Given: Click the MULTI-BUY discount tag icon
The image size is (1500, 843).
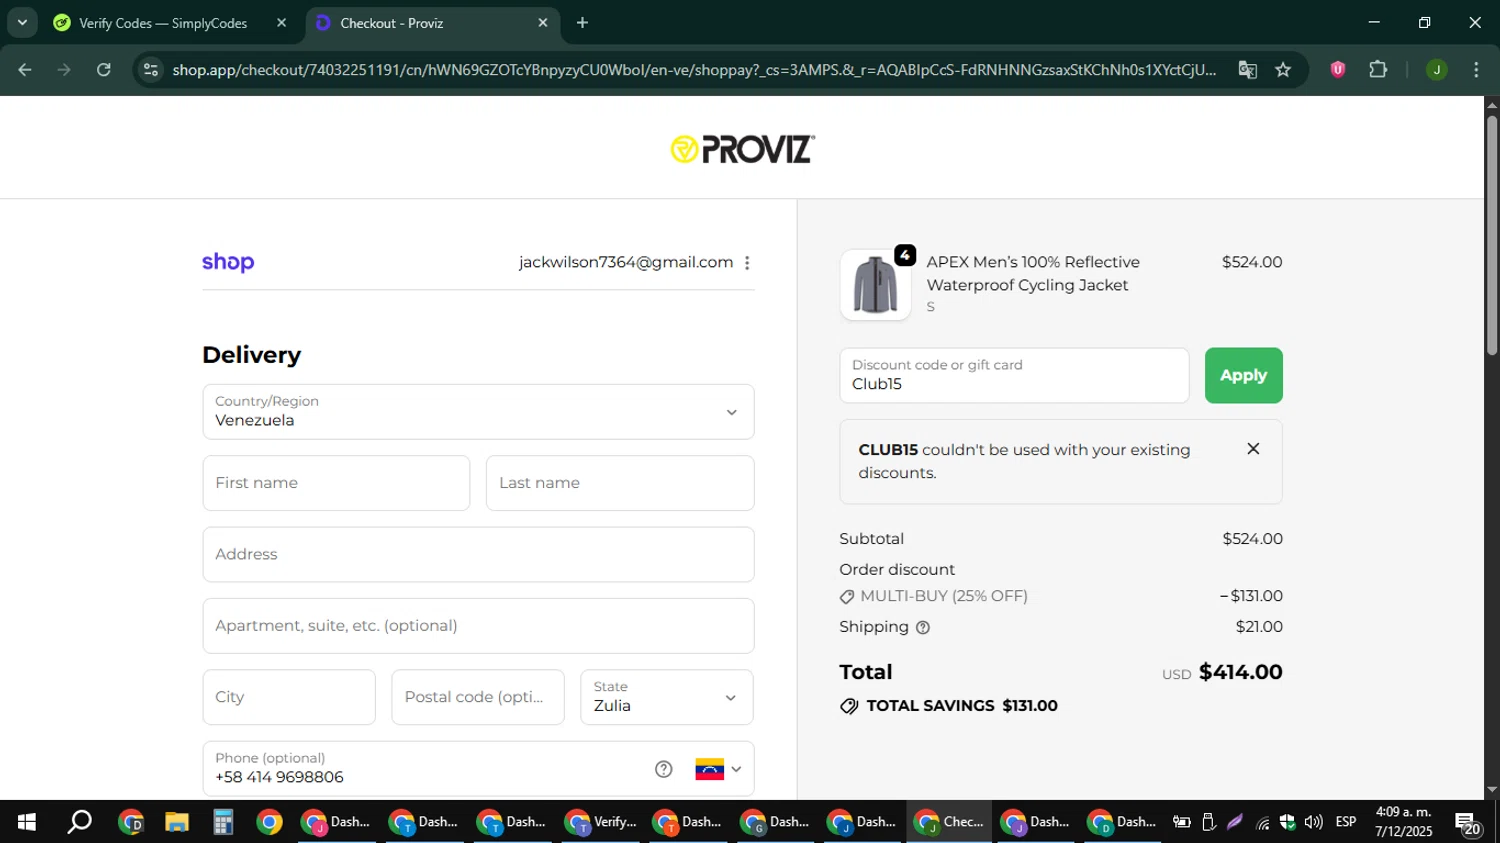Looking at the screenshot, I should tap(847, 597).
